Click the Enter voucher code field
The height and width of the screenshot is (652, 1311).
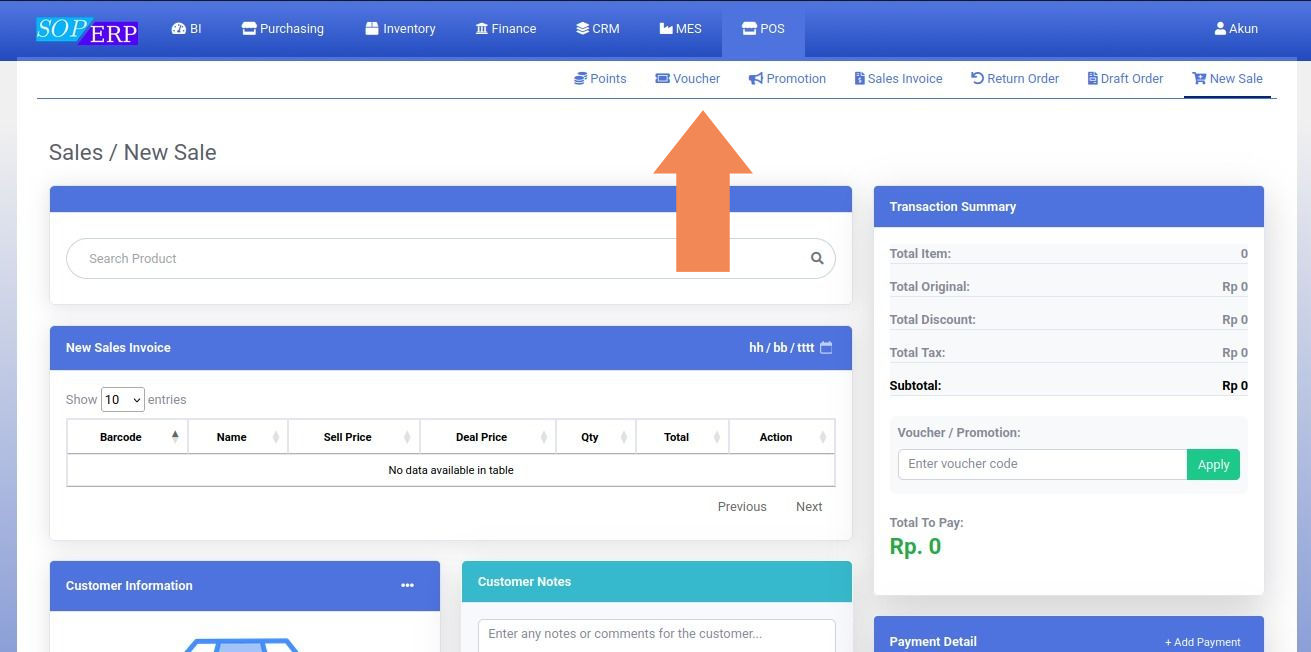(x=1042, y=464)
